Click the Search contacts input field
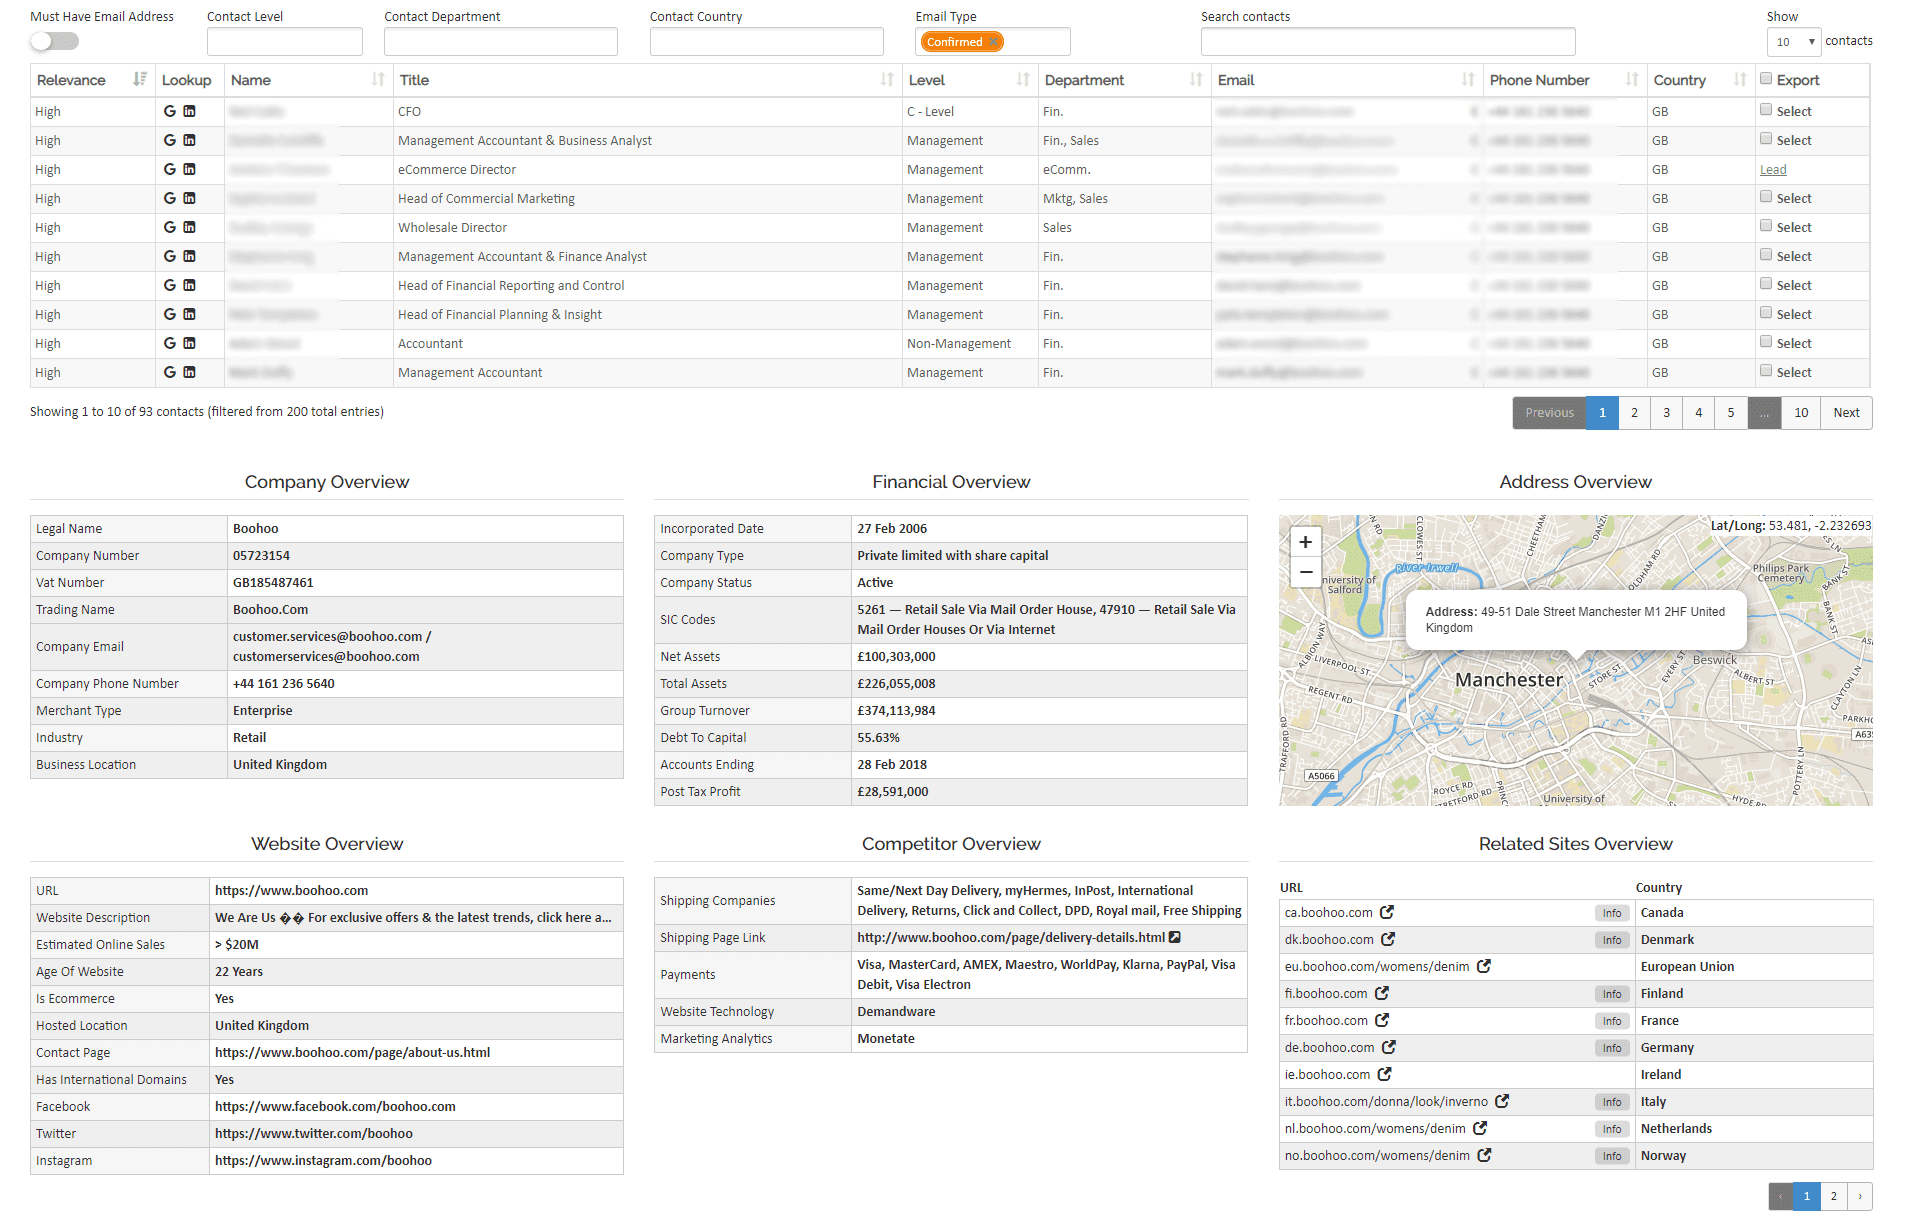This screenshot has width=1920, height=1230. tap(1388, 42)
